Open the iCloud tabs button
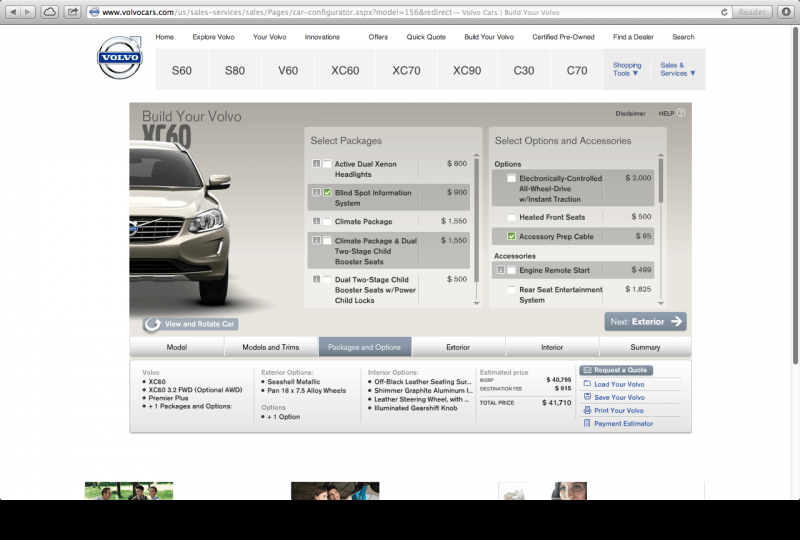800x540 pixels. pyautogui.click(x=49, y=12)
